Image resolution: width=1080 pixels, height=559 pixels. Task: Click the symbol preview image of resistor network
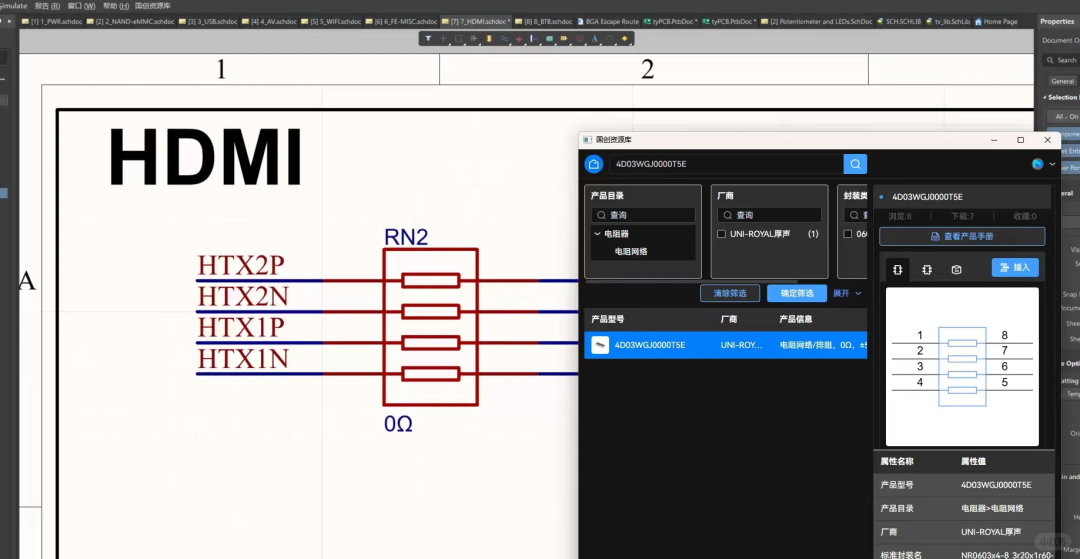(962, 367)
